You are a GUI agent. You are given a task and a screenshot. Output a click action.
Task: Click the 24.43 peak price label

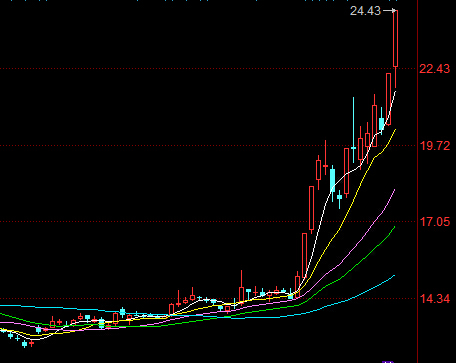click(365, 11)
